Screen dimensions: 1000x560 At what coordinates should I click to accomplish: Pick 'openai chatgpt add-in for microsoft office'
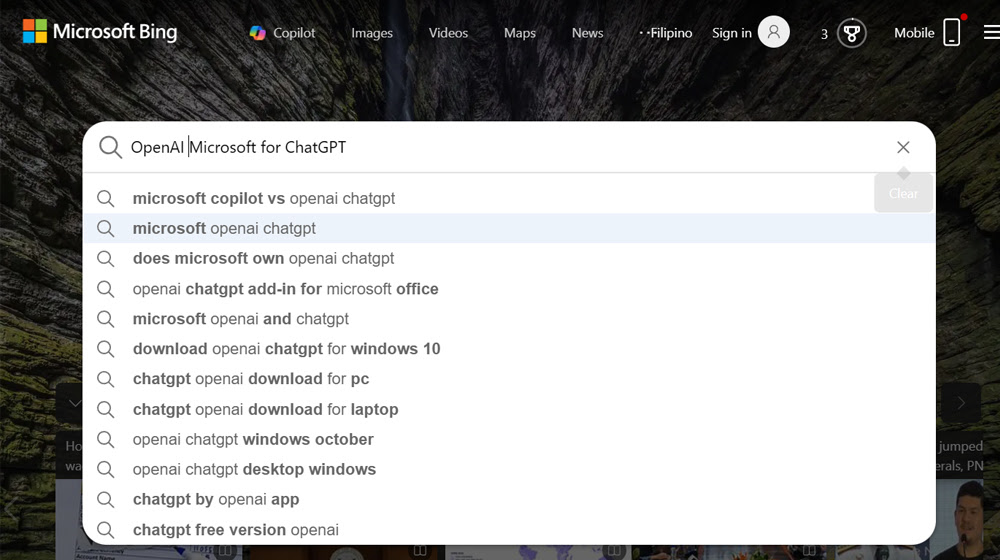point(509,289)
